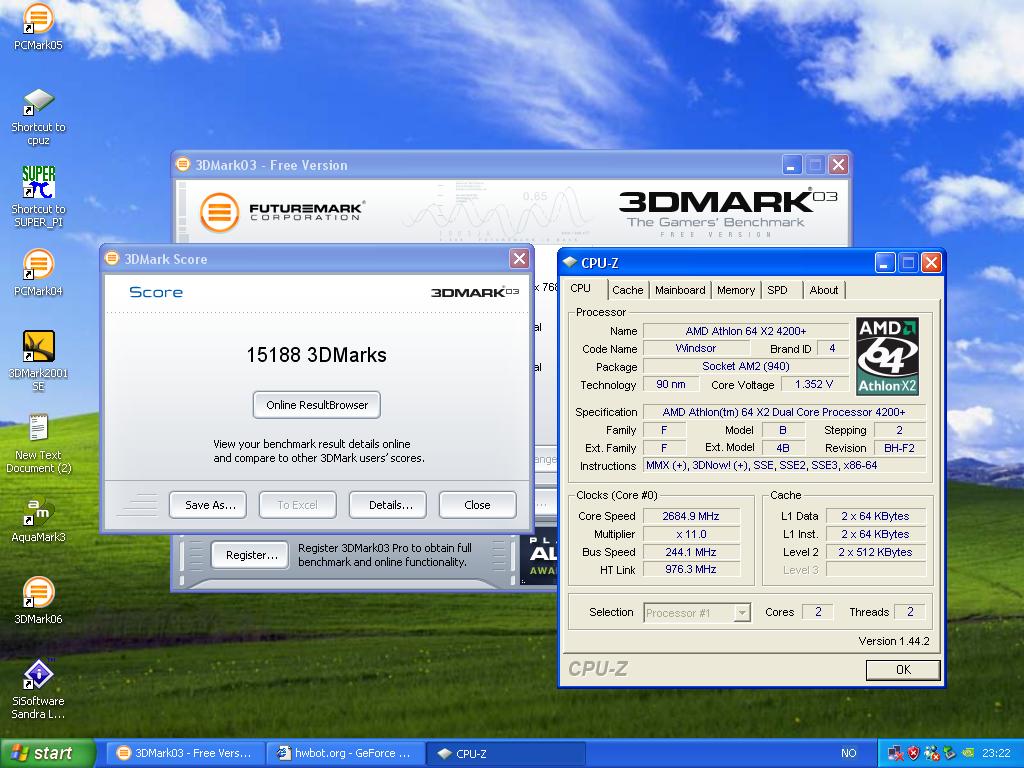Click Save As in 3DMark Score
The height and width of the screenshot is (768, 1024).
(x=208, y=505)
